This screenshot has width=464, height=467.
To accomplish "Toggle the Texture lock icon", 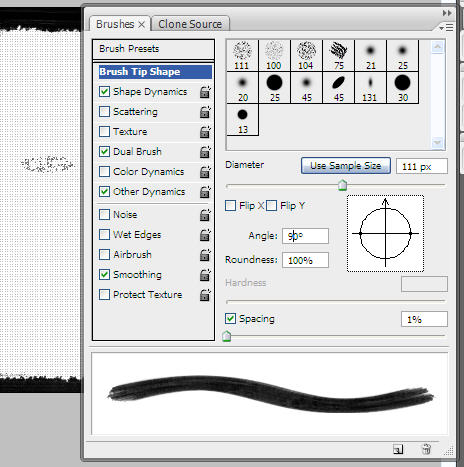I will click(x=205, y=132).
